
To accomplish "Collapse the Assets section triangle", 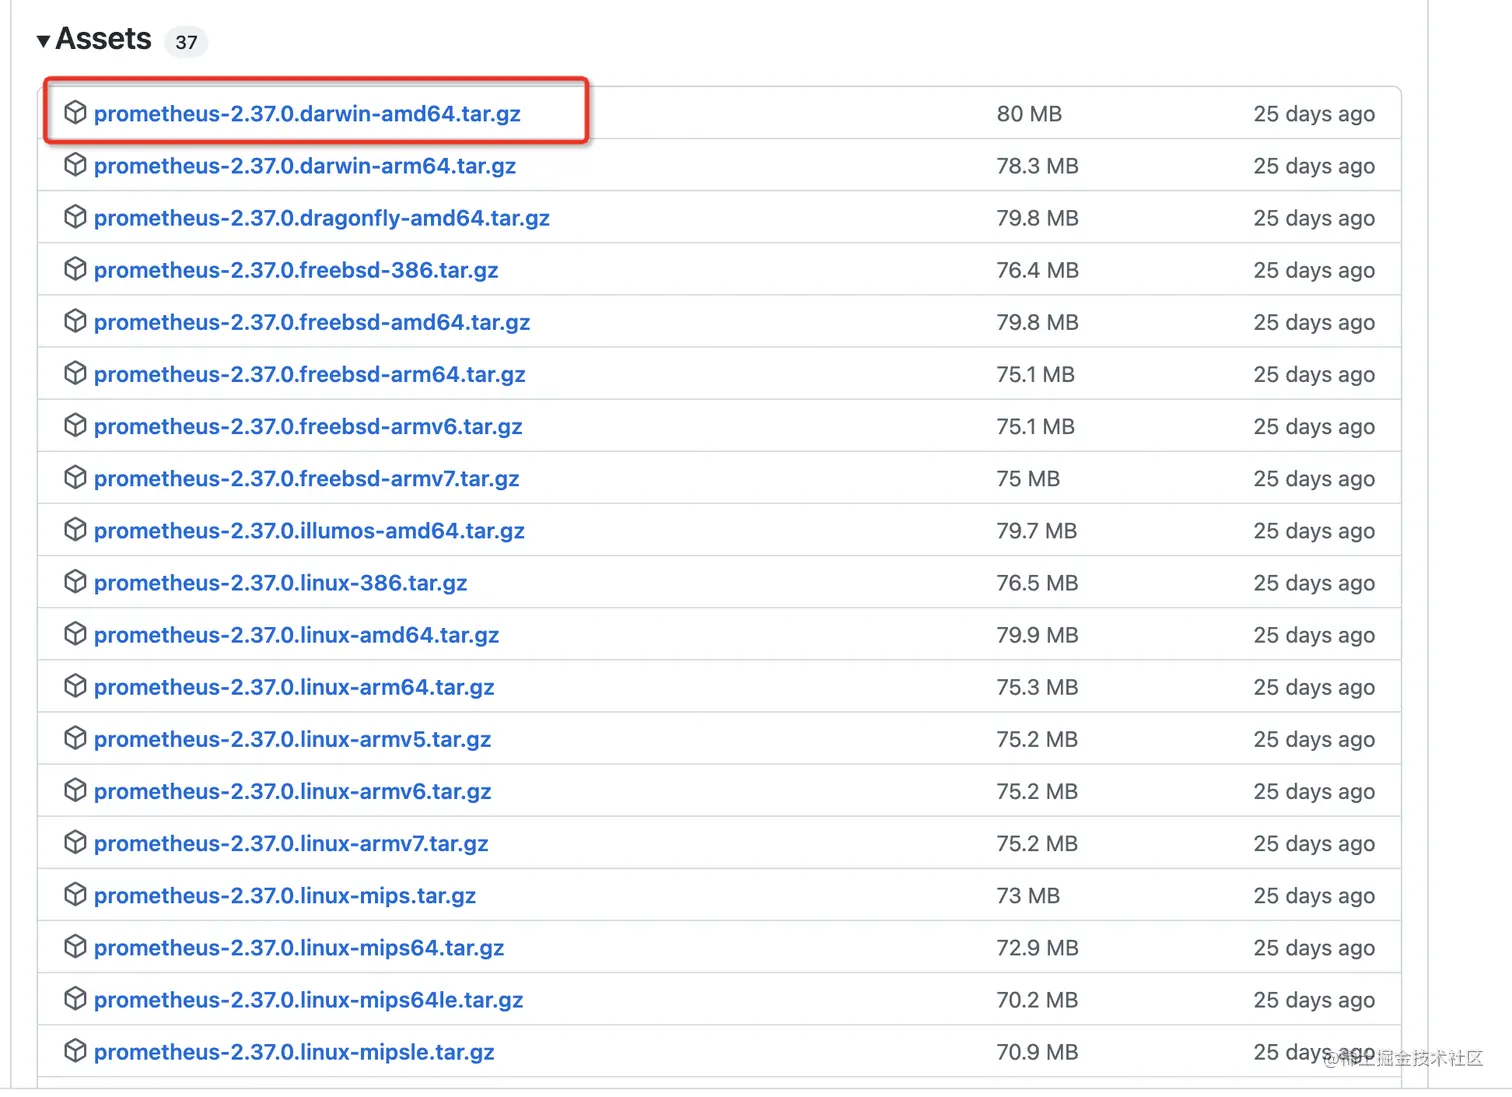I will pos(43,41).
